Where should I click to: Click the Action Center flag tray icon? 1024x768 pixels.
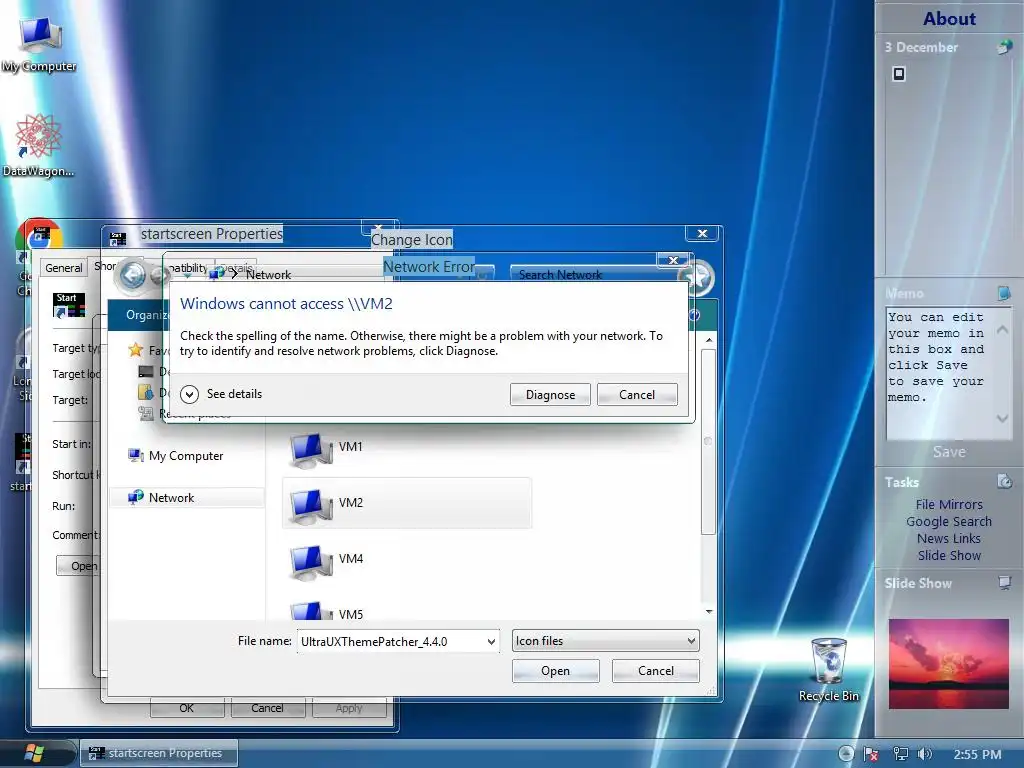coord(871,754)
